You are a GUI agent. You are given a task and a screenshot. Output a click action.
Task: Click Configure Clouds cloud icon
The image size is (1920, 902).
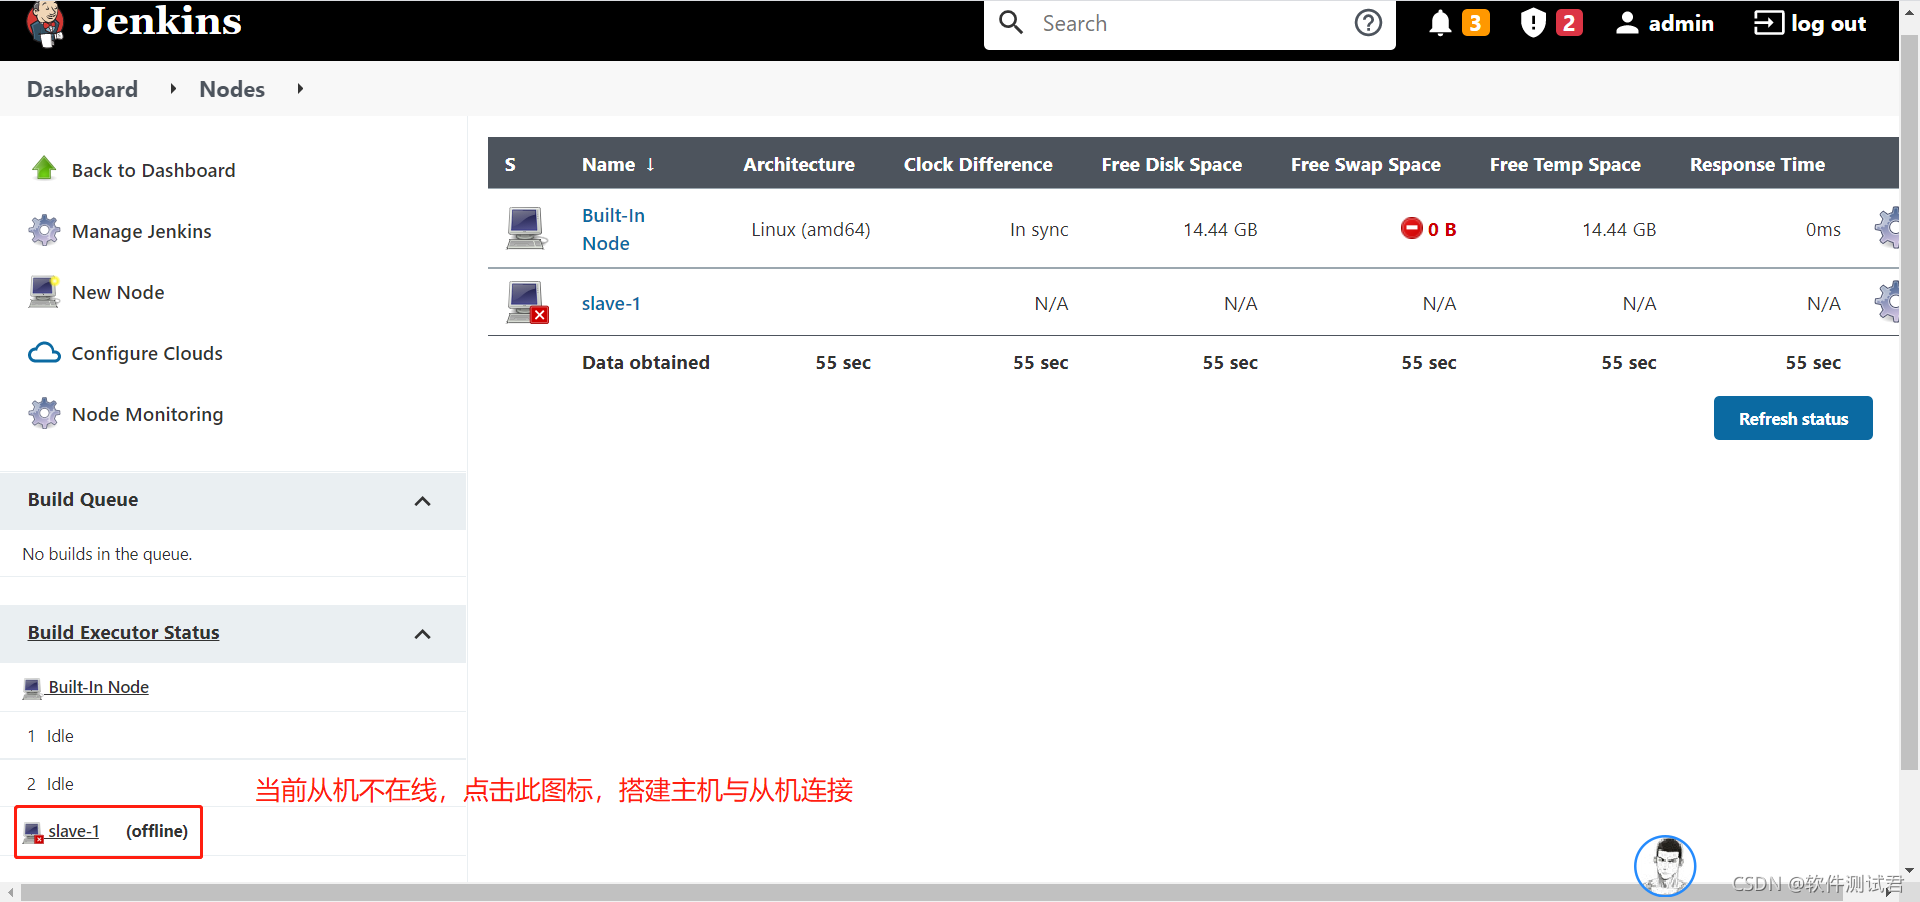pyautogui.click(x=44, y=353)
